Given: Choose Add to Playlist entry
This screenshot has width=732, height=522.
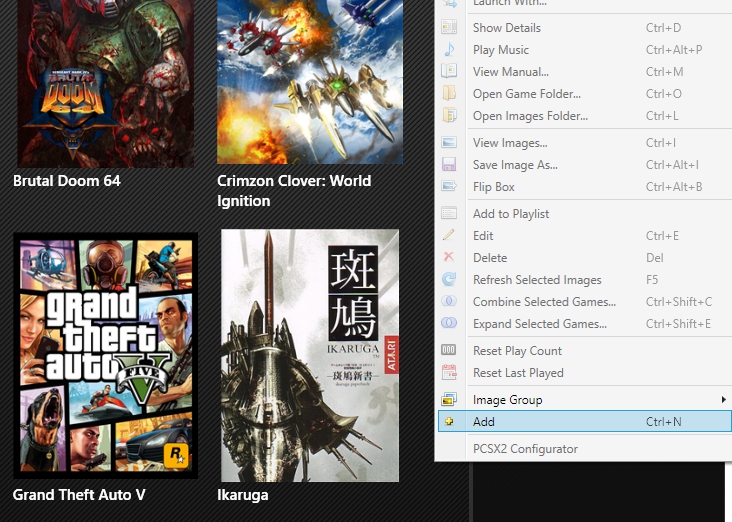Looking at the screenshot, I should coord(584,213).
